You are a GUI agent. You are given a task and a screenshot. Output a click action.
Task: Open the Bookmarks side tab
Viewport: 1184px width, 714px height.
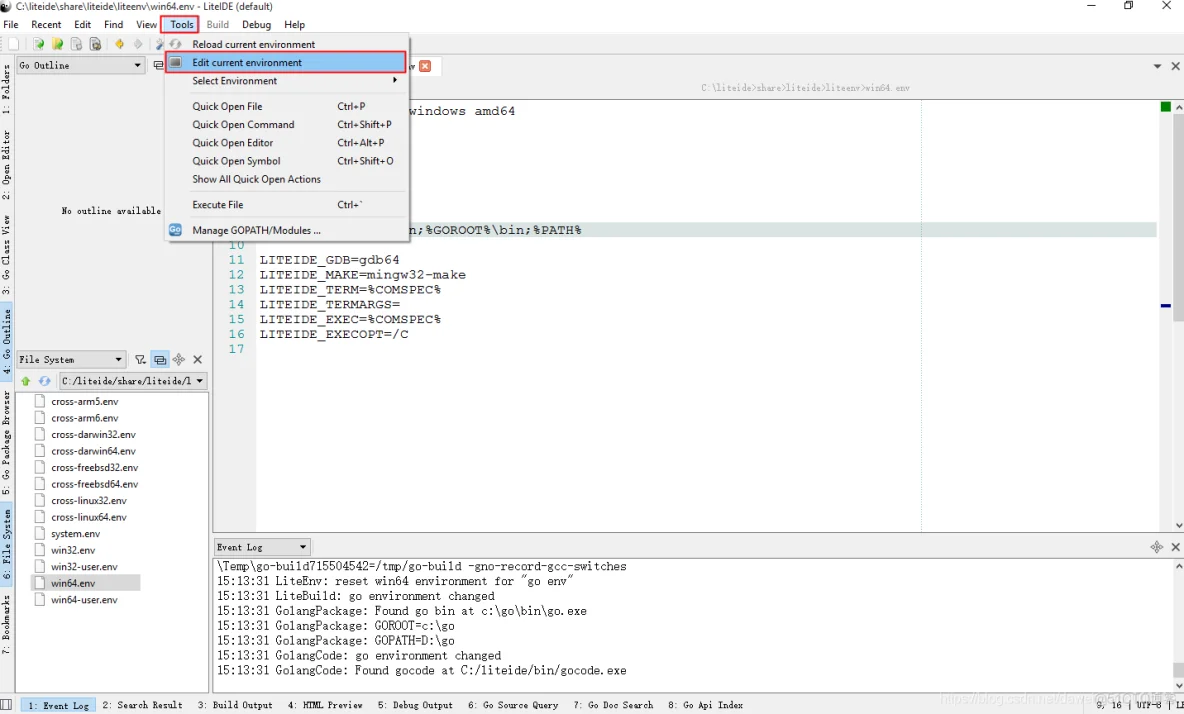tap(6, 623)
